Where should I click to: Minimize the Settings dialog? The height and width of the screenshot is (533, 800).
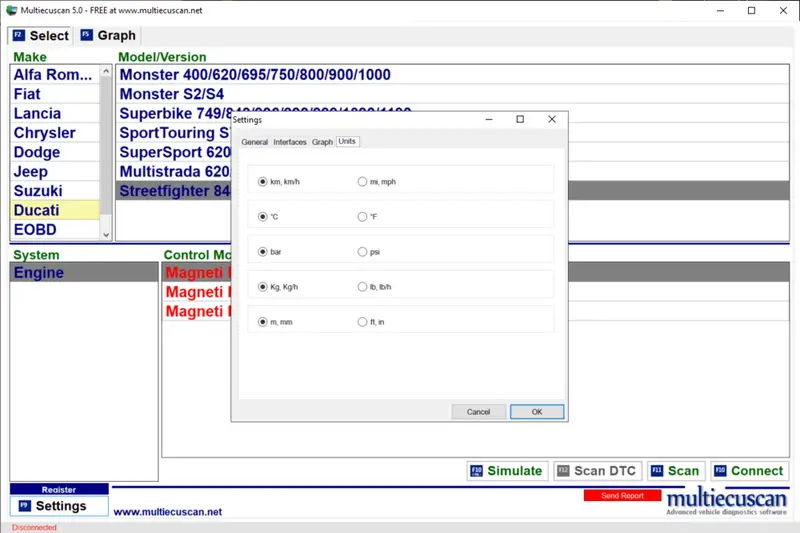[489, 119]
